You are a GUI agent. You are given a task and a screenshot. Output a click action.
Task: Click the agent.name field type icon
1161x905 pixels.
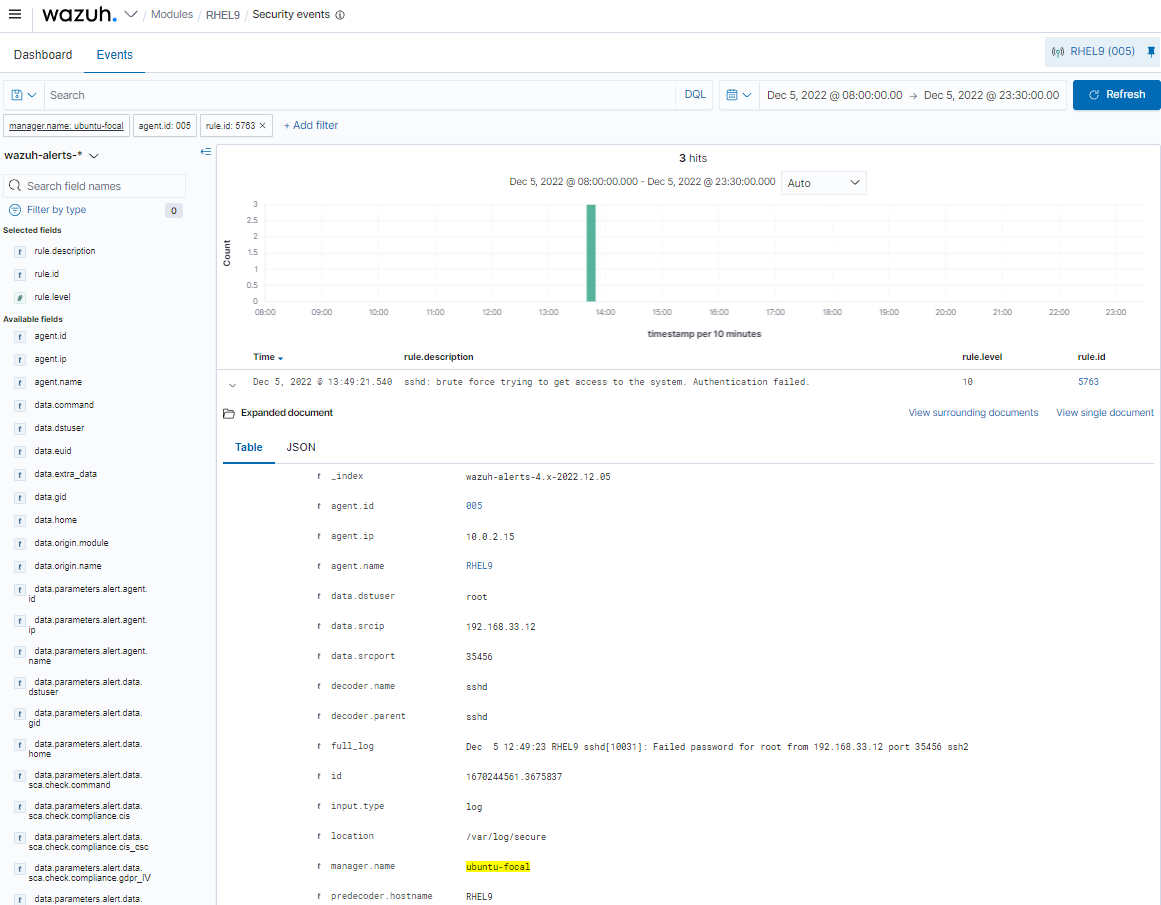(20, 383)
